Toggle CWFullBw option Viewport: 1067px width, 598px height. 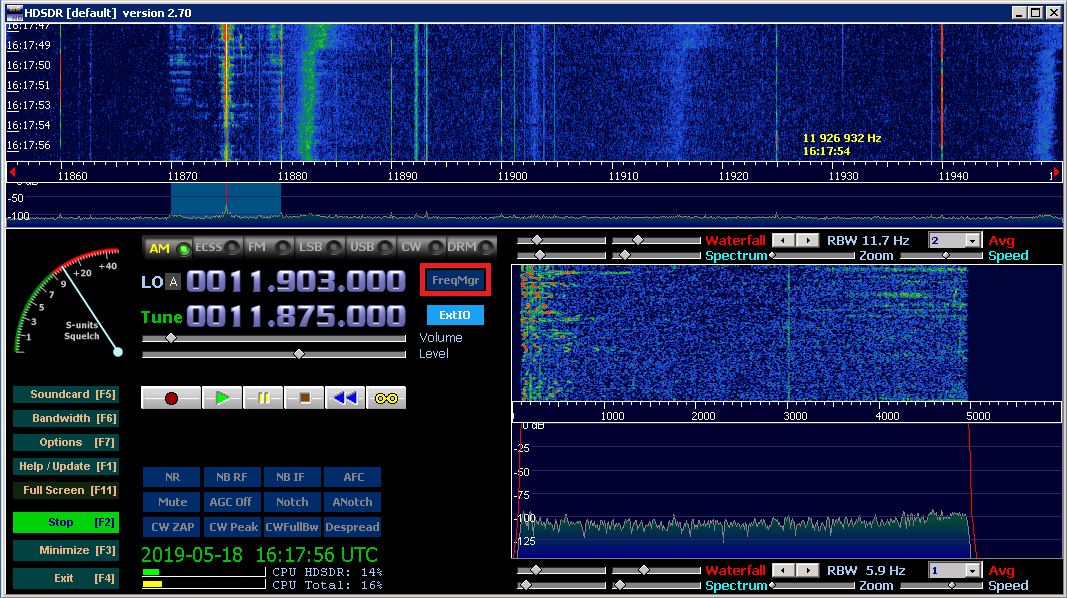pyautogui.click(x=292, y=527)
